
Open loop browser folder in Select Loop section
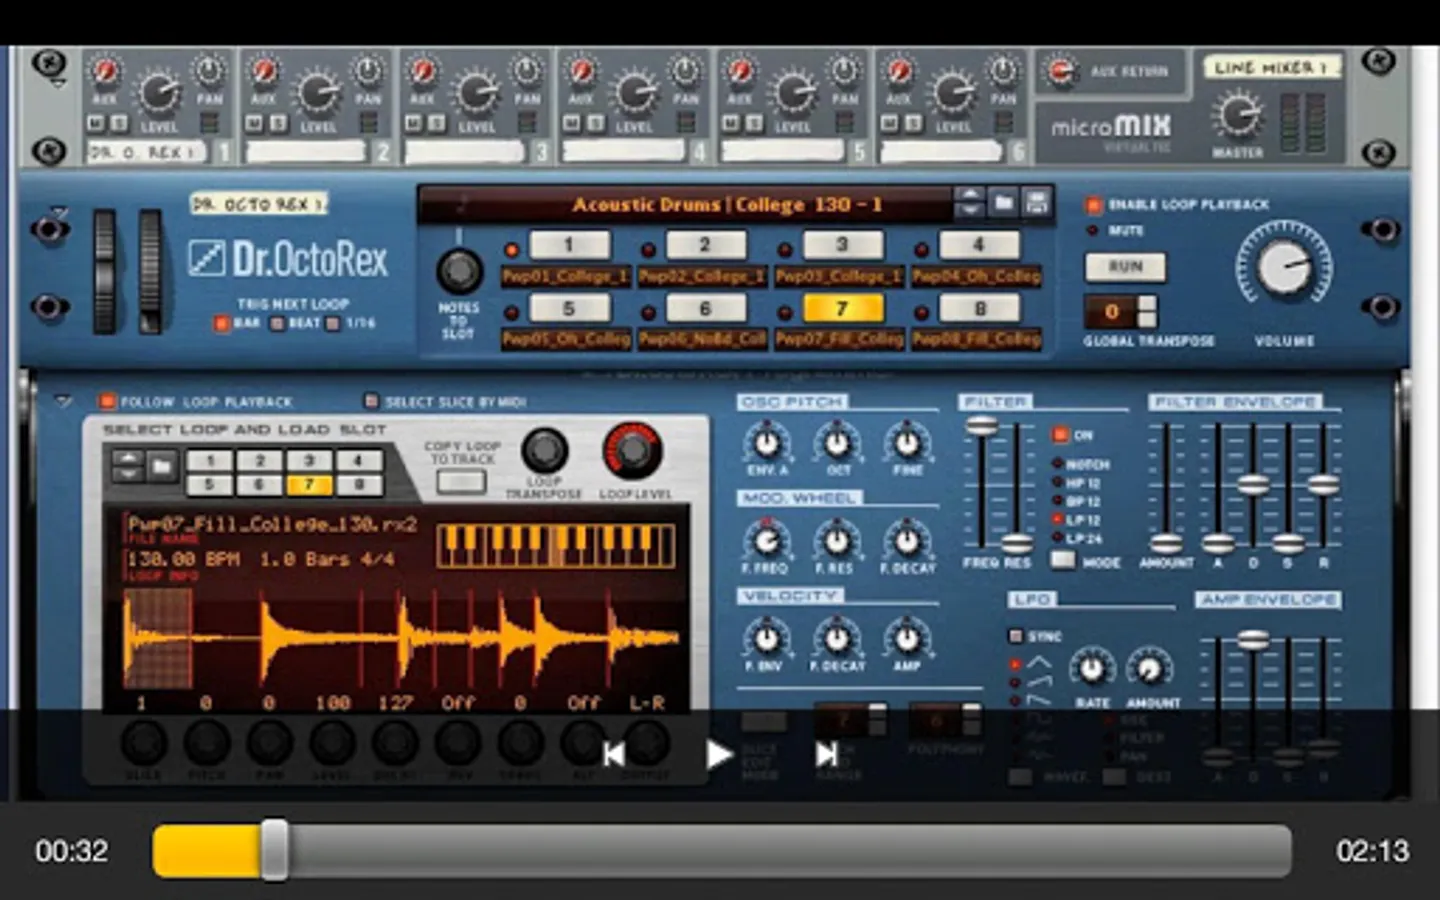[162, 465]
